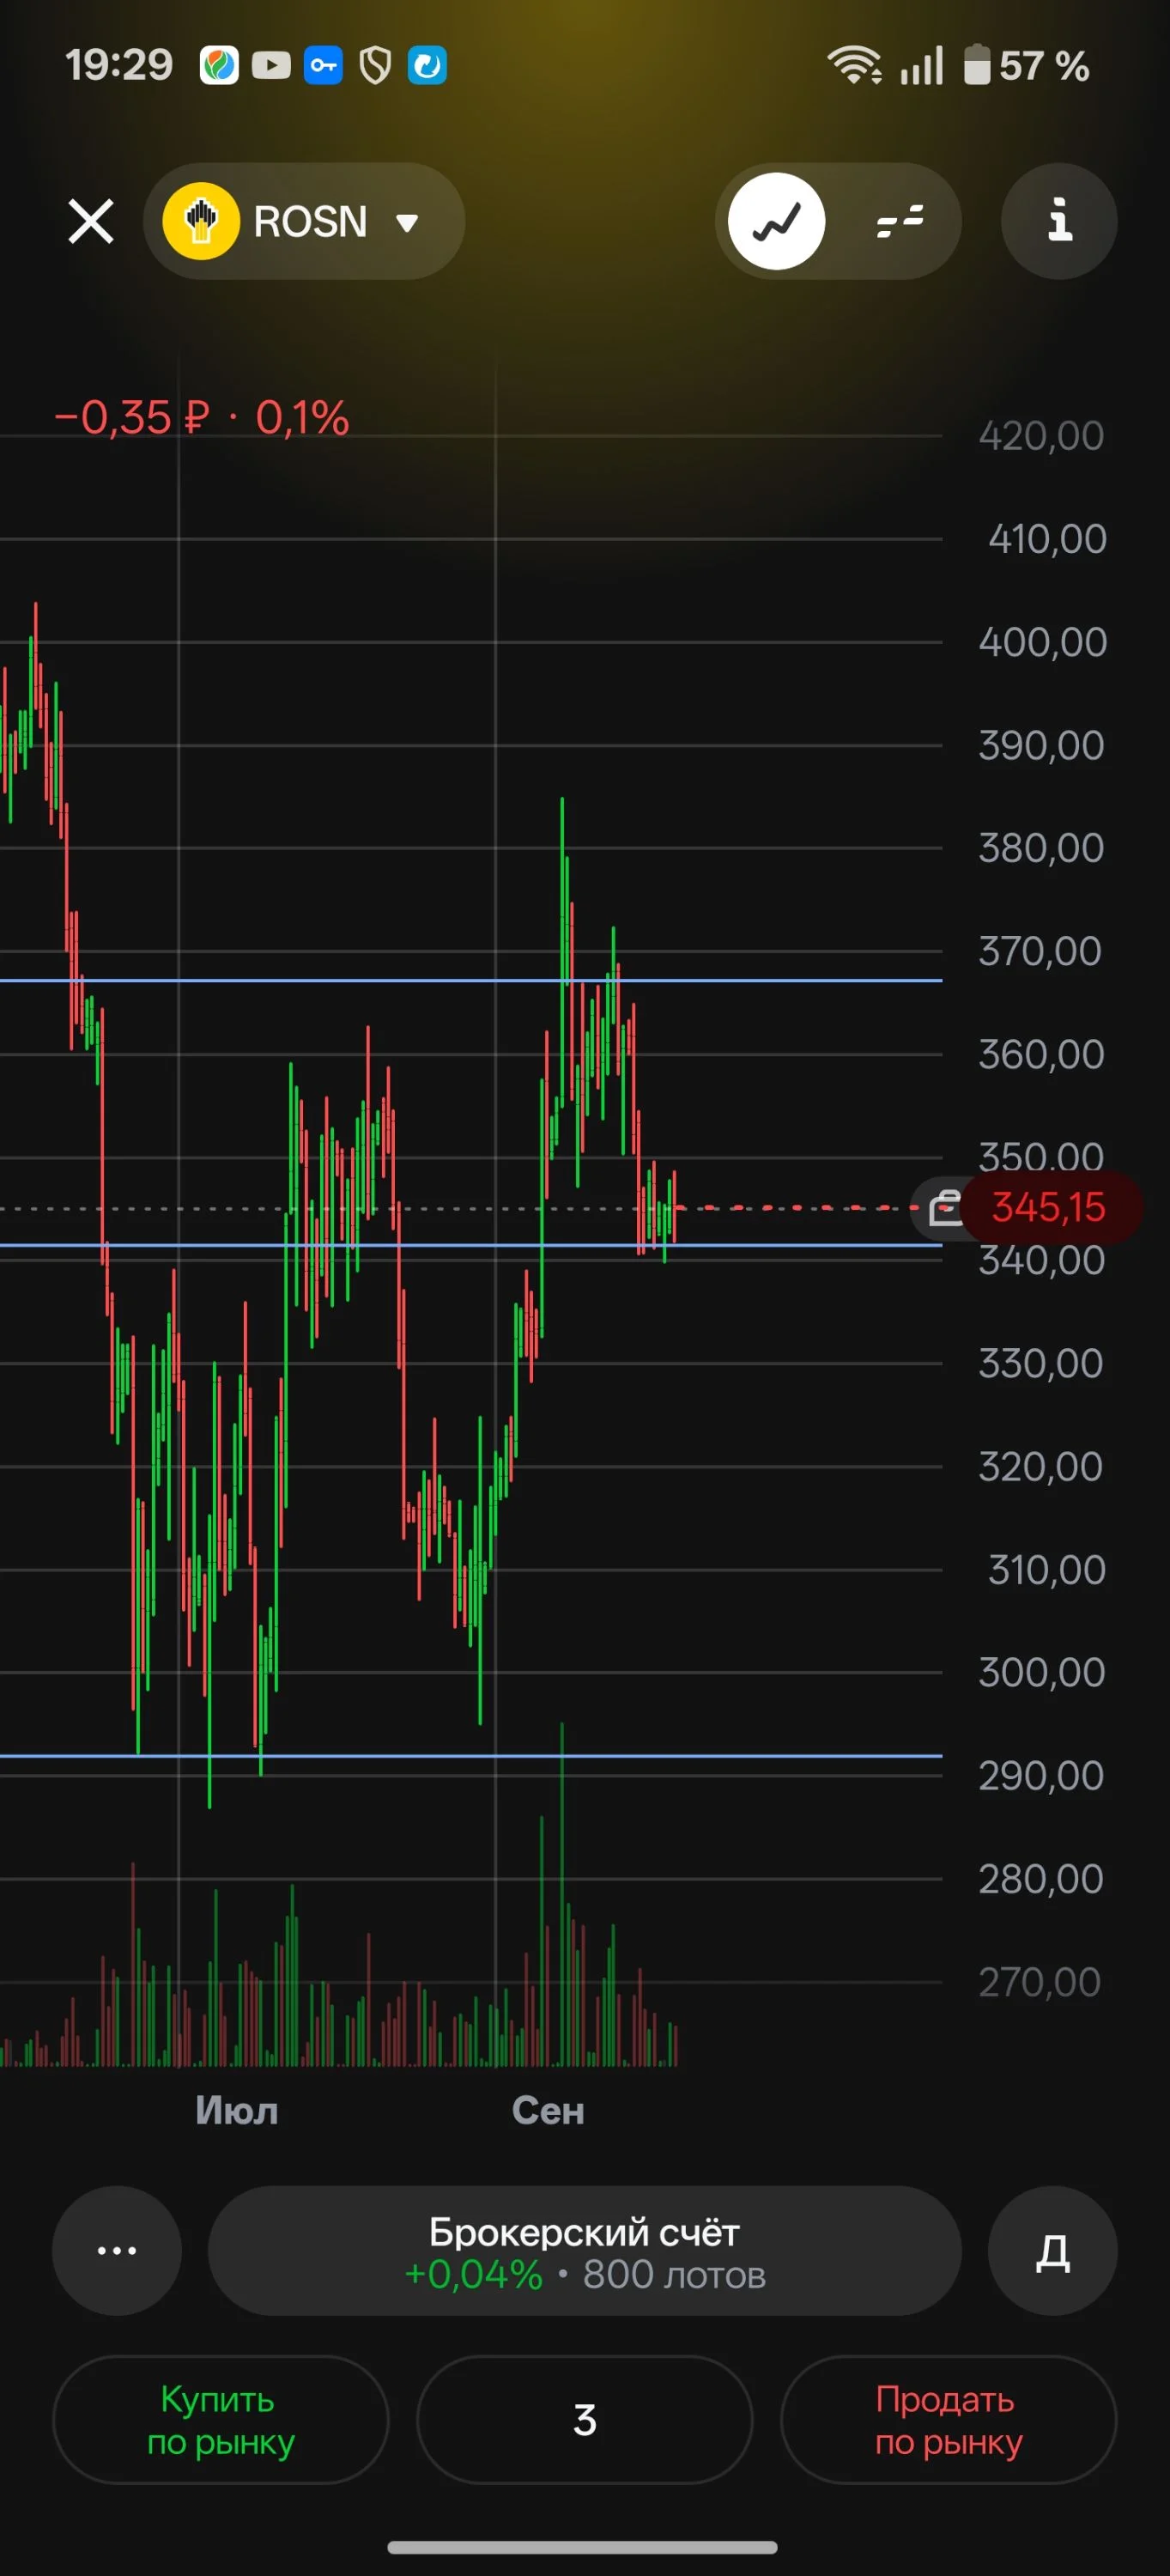
Task: Switch to the line chart mode toggle
Action: (776, 221)
